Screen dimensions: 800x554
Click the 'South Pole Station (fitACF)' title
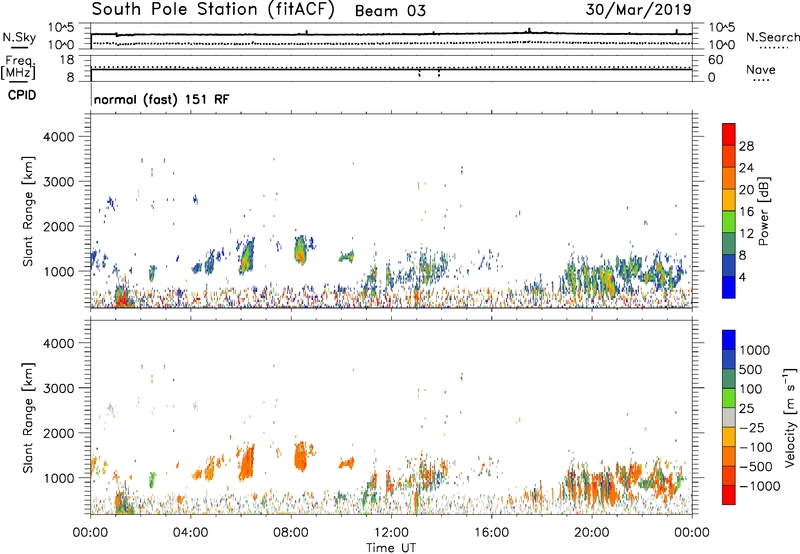click(x=213, y=10)
